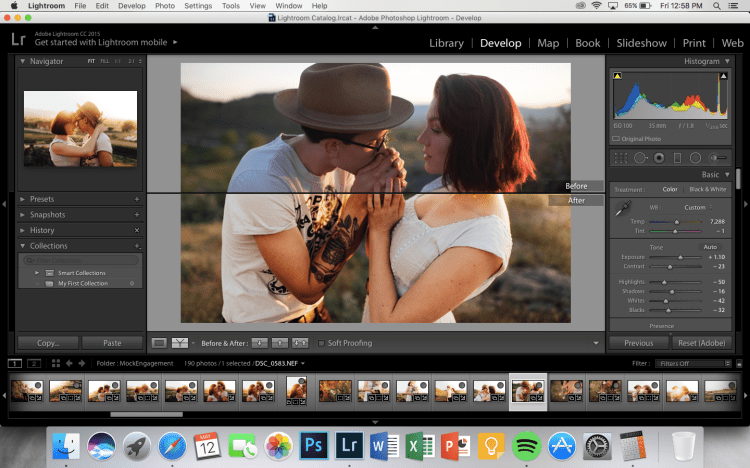
Task: Select the Radial Filter tool
Action: click(x=696, y=158)
